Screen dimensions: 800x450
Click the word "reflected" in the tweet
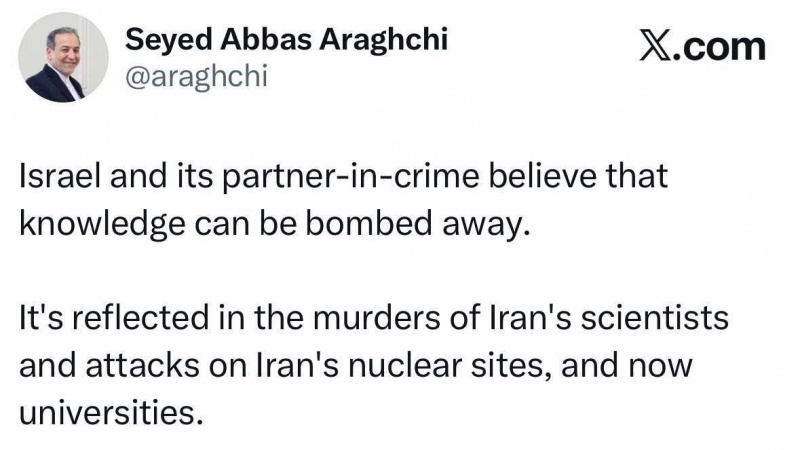122,323
